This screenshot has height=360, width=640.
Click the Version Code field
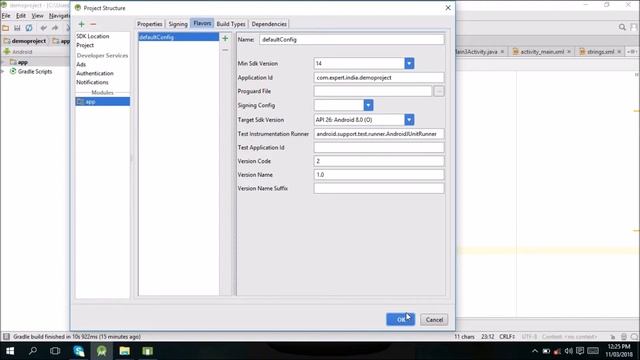point(379,161)
